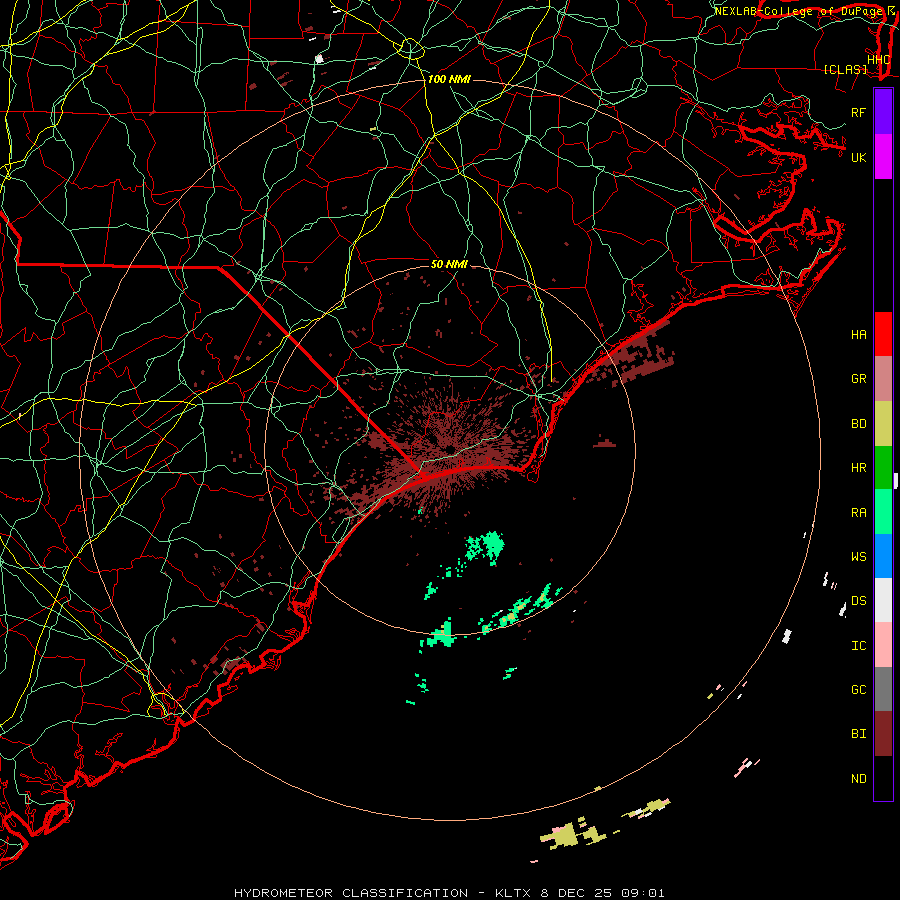Pick the dark green HR legend swatch
The width and height of the screenshot is (900, 900).
[883, 468]
